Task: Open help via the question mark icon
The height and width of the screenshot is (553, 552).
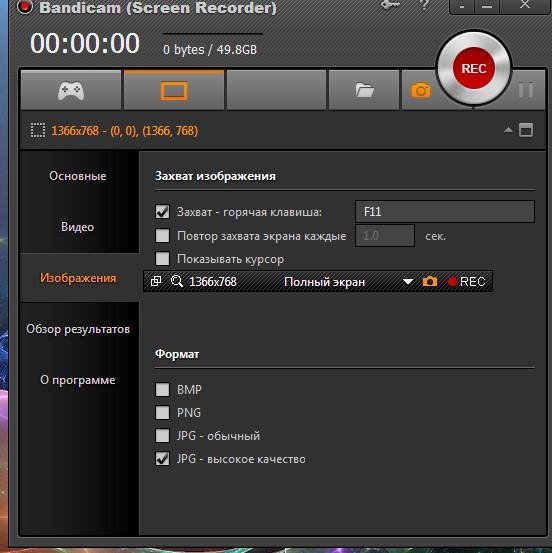Action: coord(425,5)
